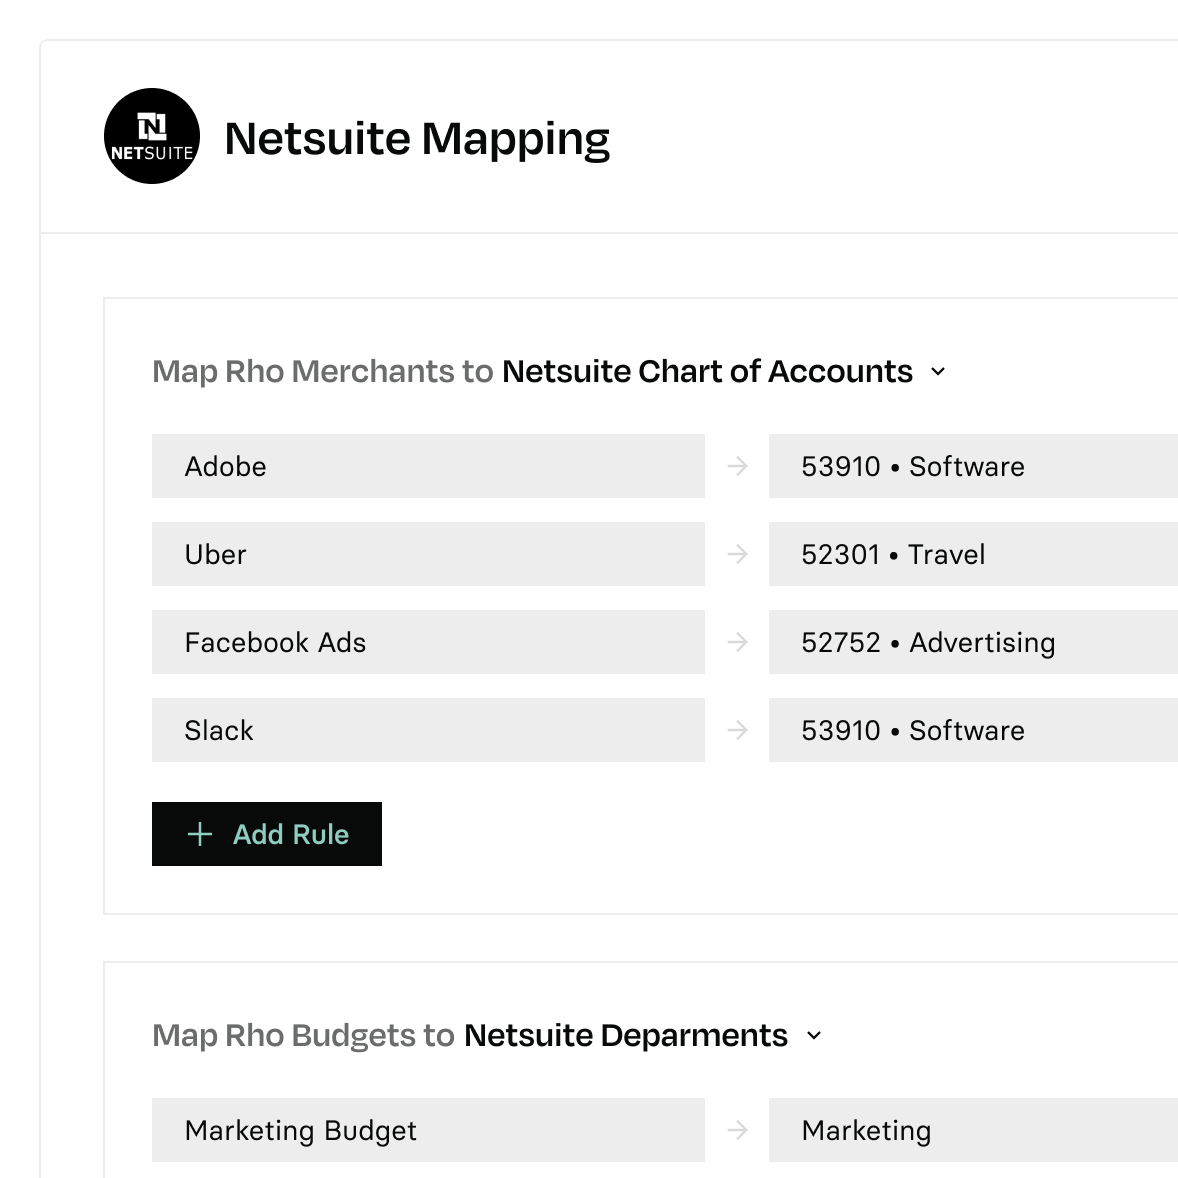The height and width of the screenshot is (1178, 1178).
Task: Click the plus icon in Add Rule
Action: [x=200, y=834]
